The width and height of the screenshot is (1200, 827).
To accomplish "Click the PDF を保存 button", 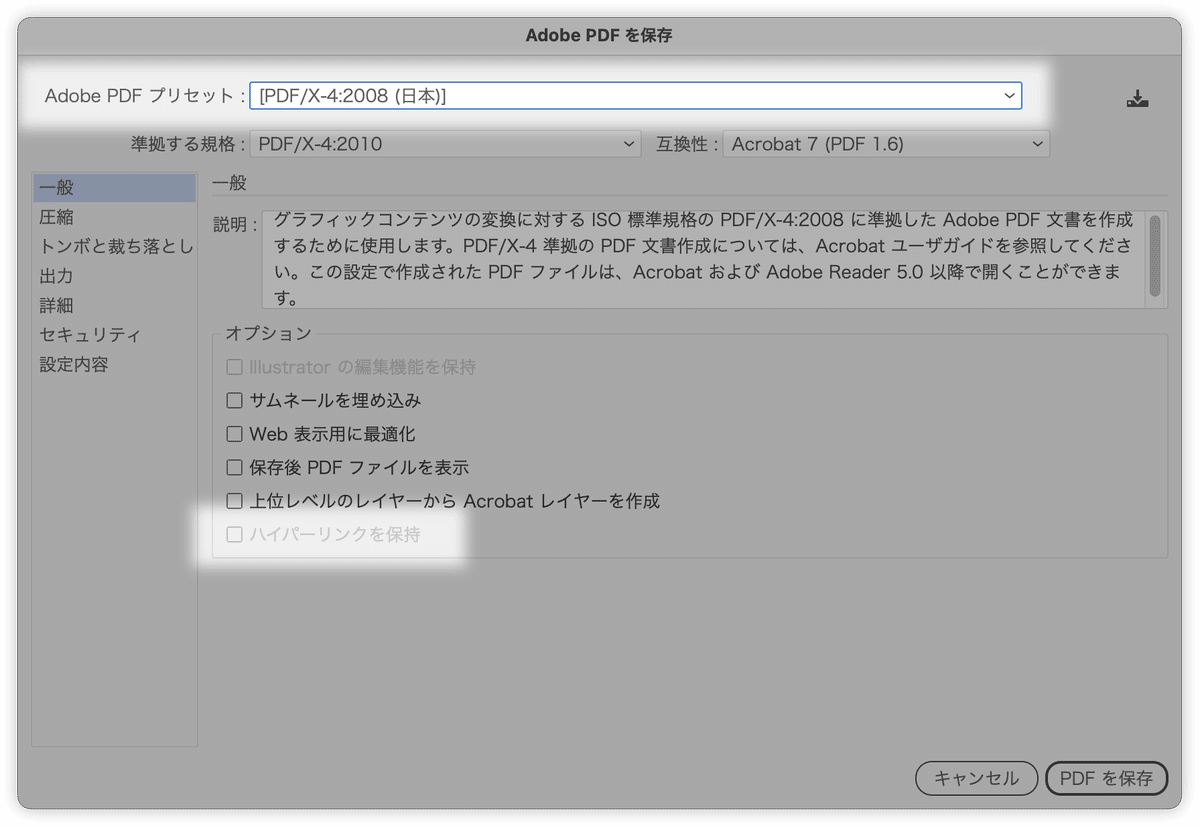I will pos(1106,778).
